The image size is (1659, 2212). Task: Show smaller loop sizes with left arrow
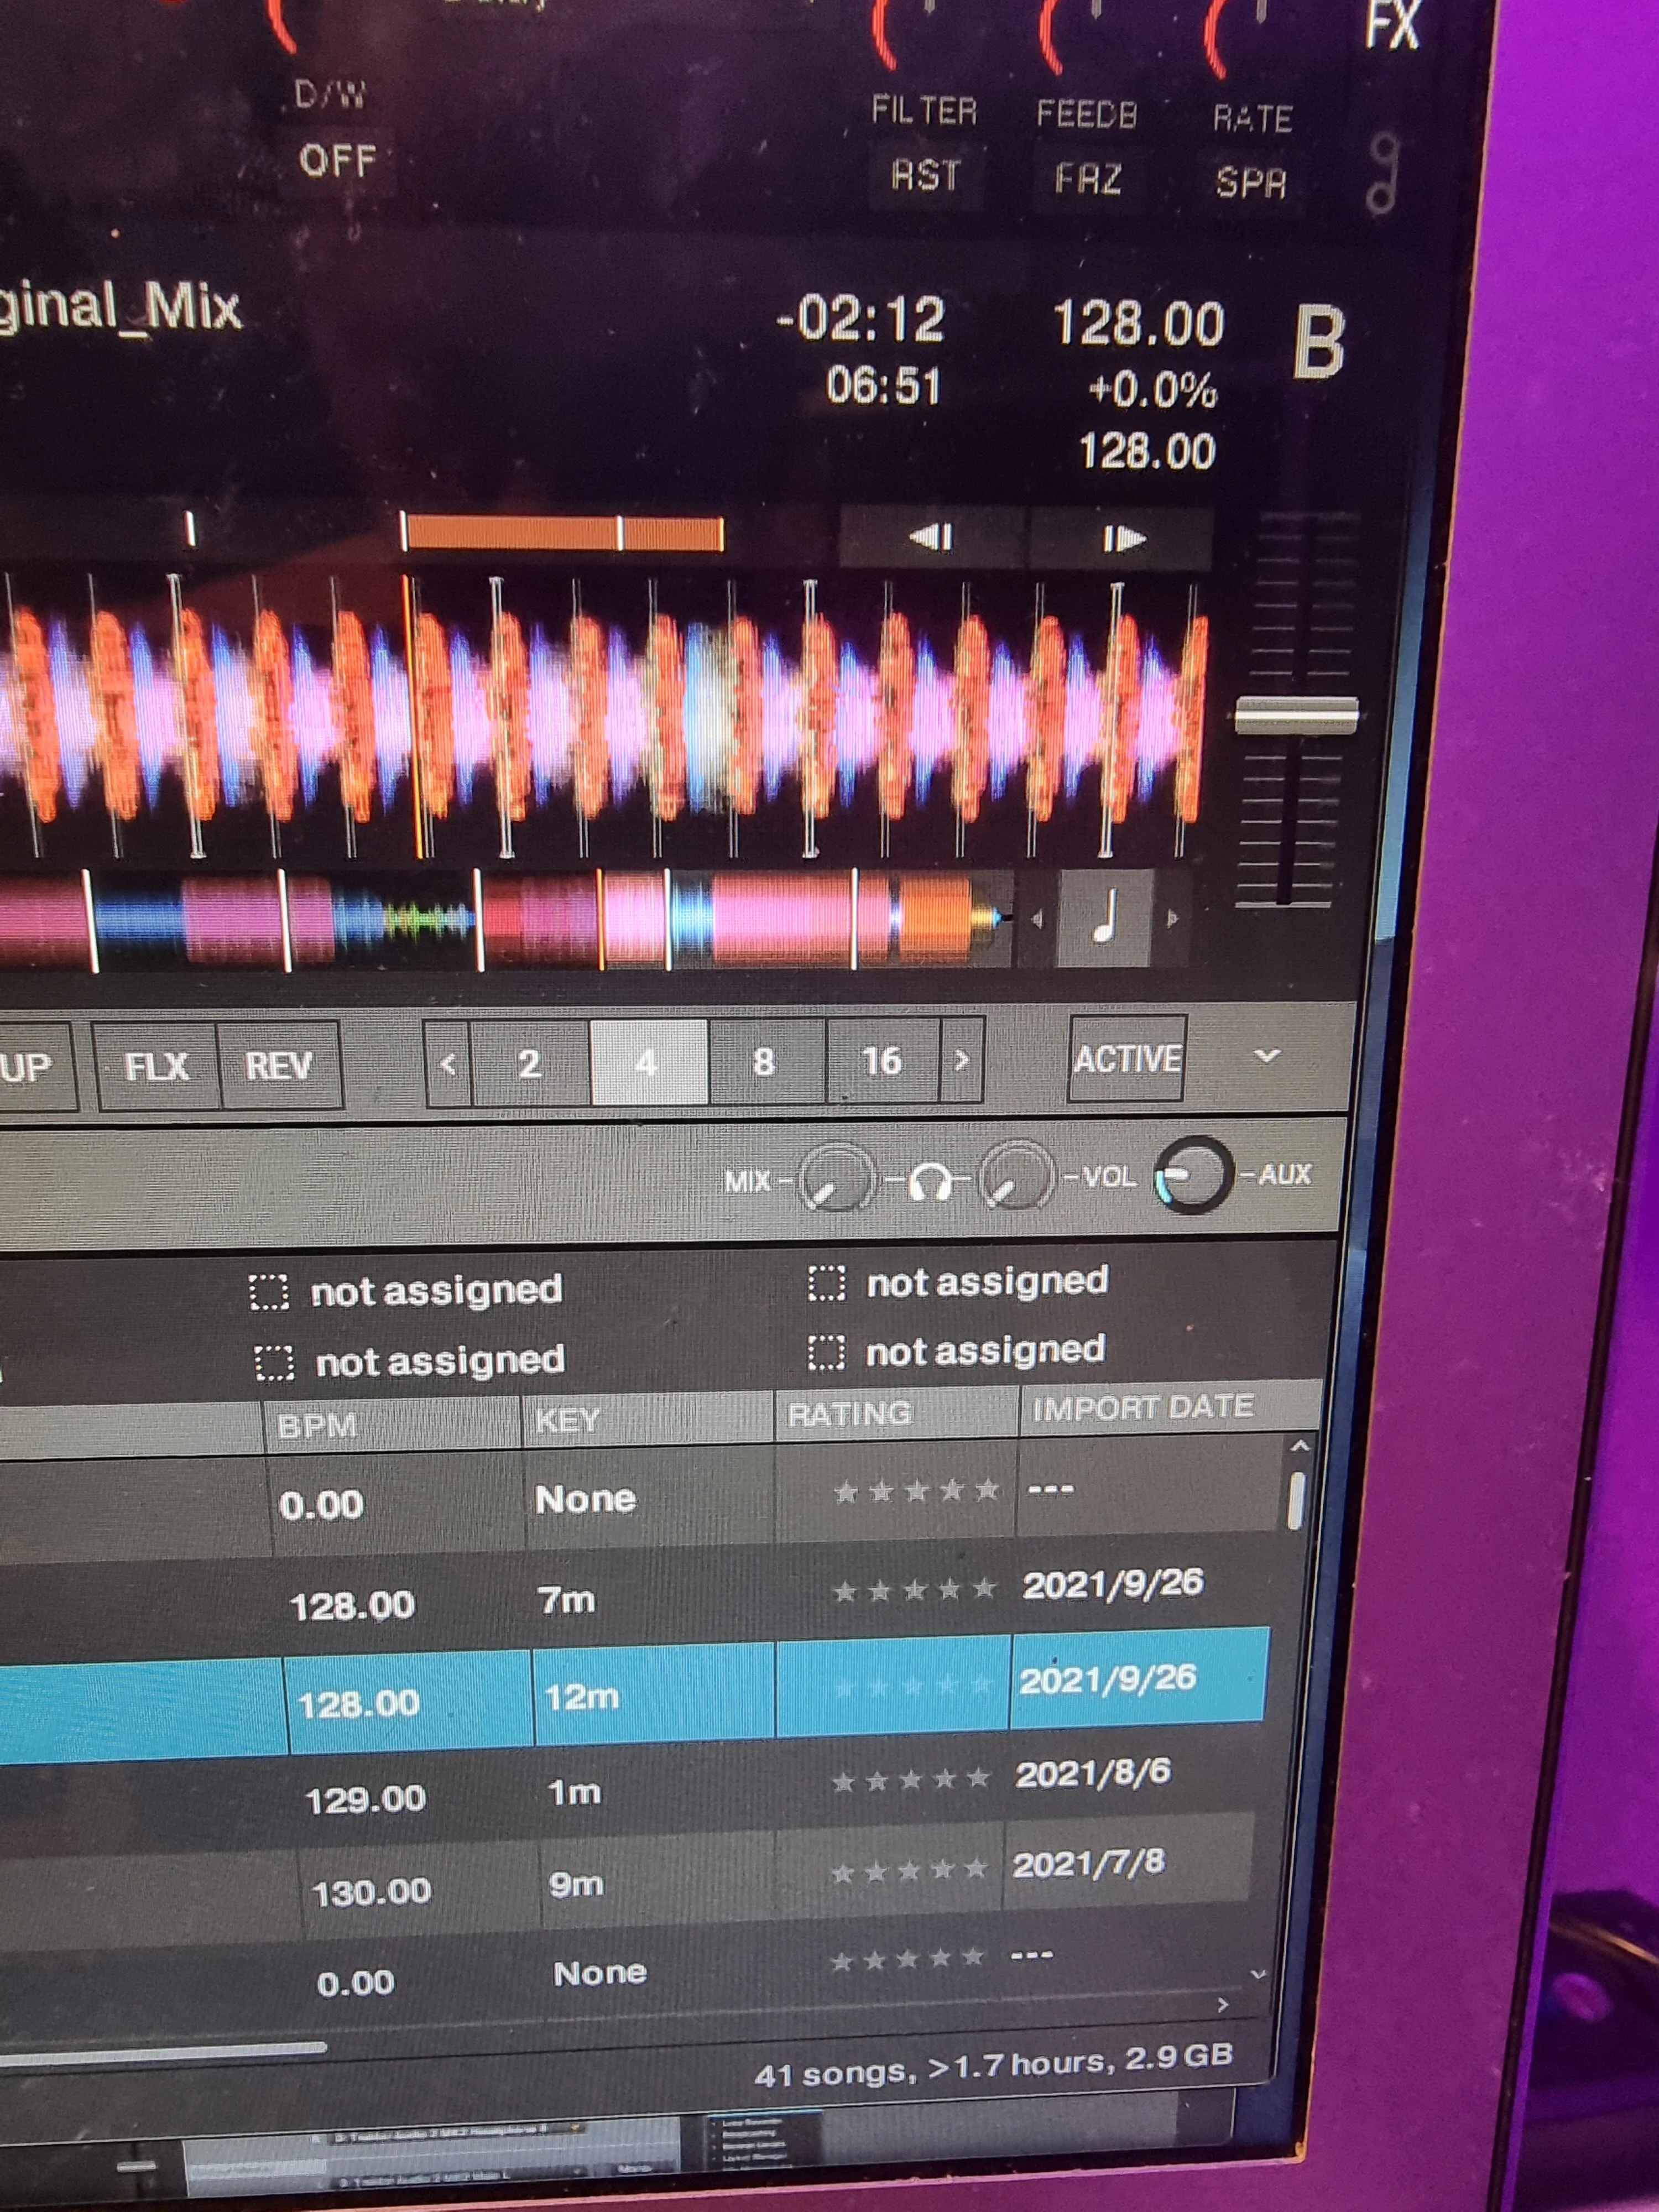[x=448, y=1065]
